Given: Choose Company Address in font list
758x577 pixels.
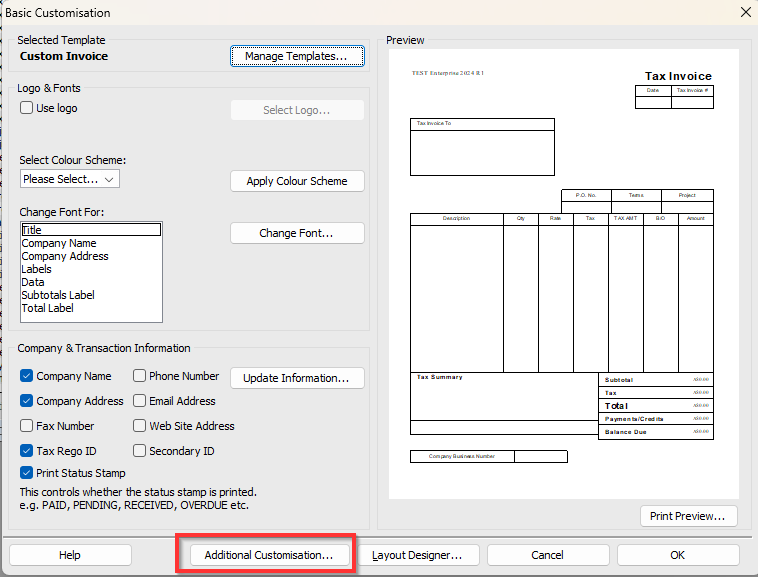Looking at the screenshot, I should pyautogui.click(x=91, y=256).
